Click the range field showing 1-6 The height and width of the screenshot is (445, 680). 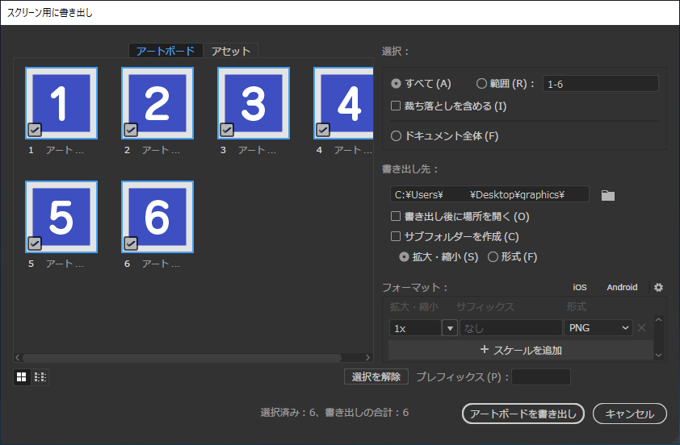(601, 84)
